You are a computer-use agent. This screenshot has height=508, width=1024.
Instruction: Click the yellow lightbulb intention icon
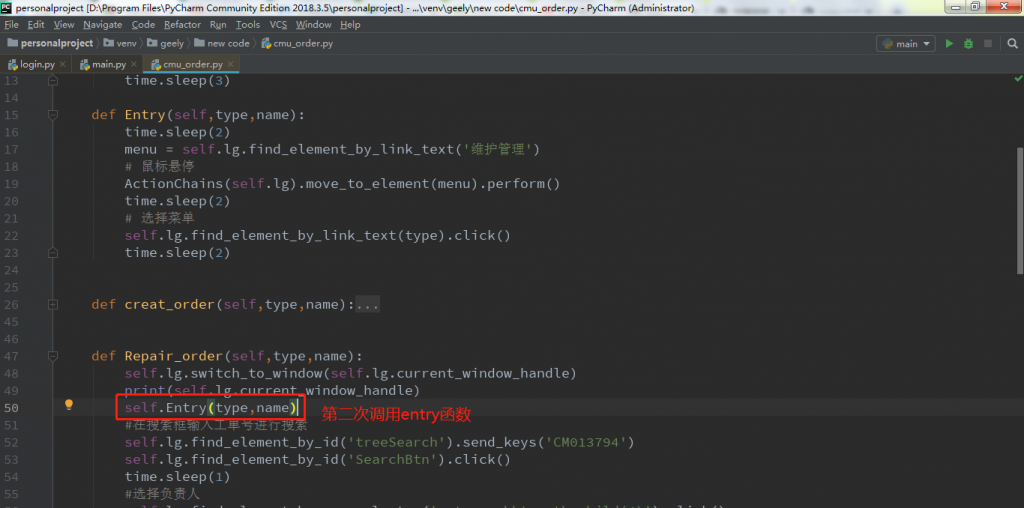pos(69,405)
